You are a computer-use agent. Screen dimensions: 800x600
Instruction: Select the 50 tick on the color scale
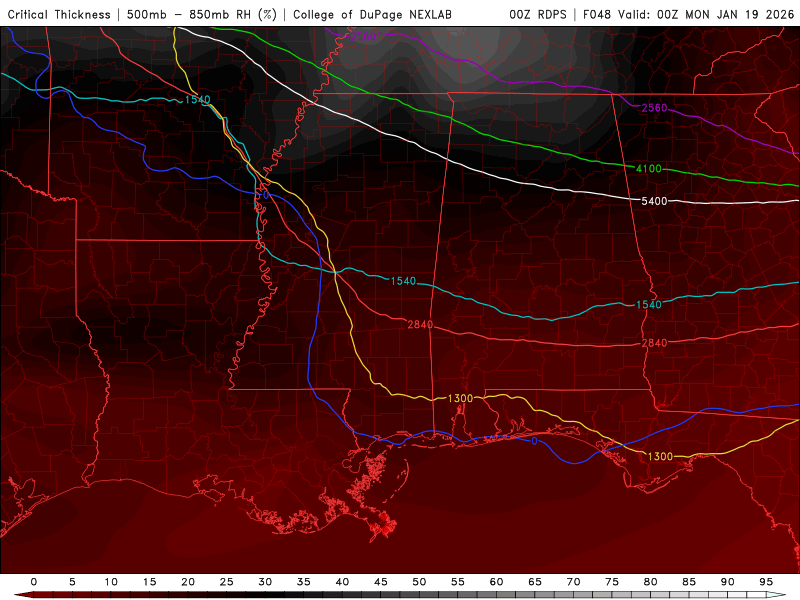(419, 582)
